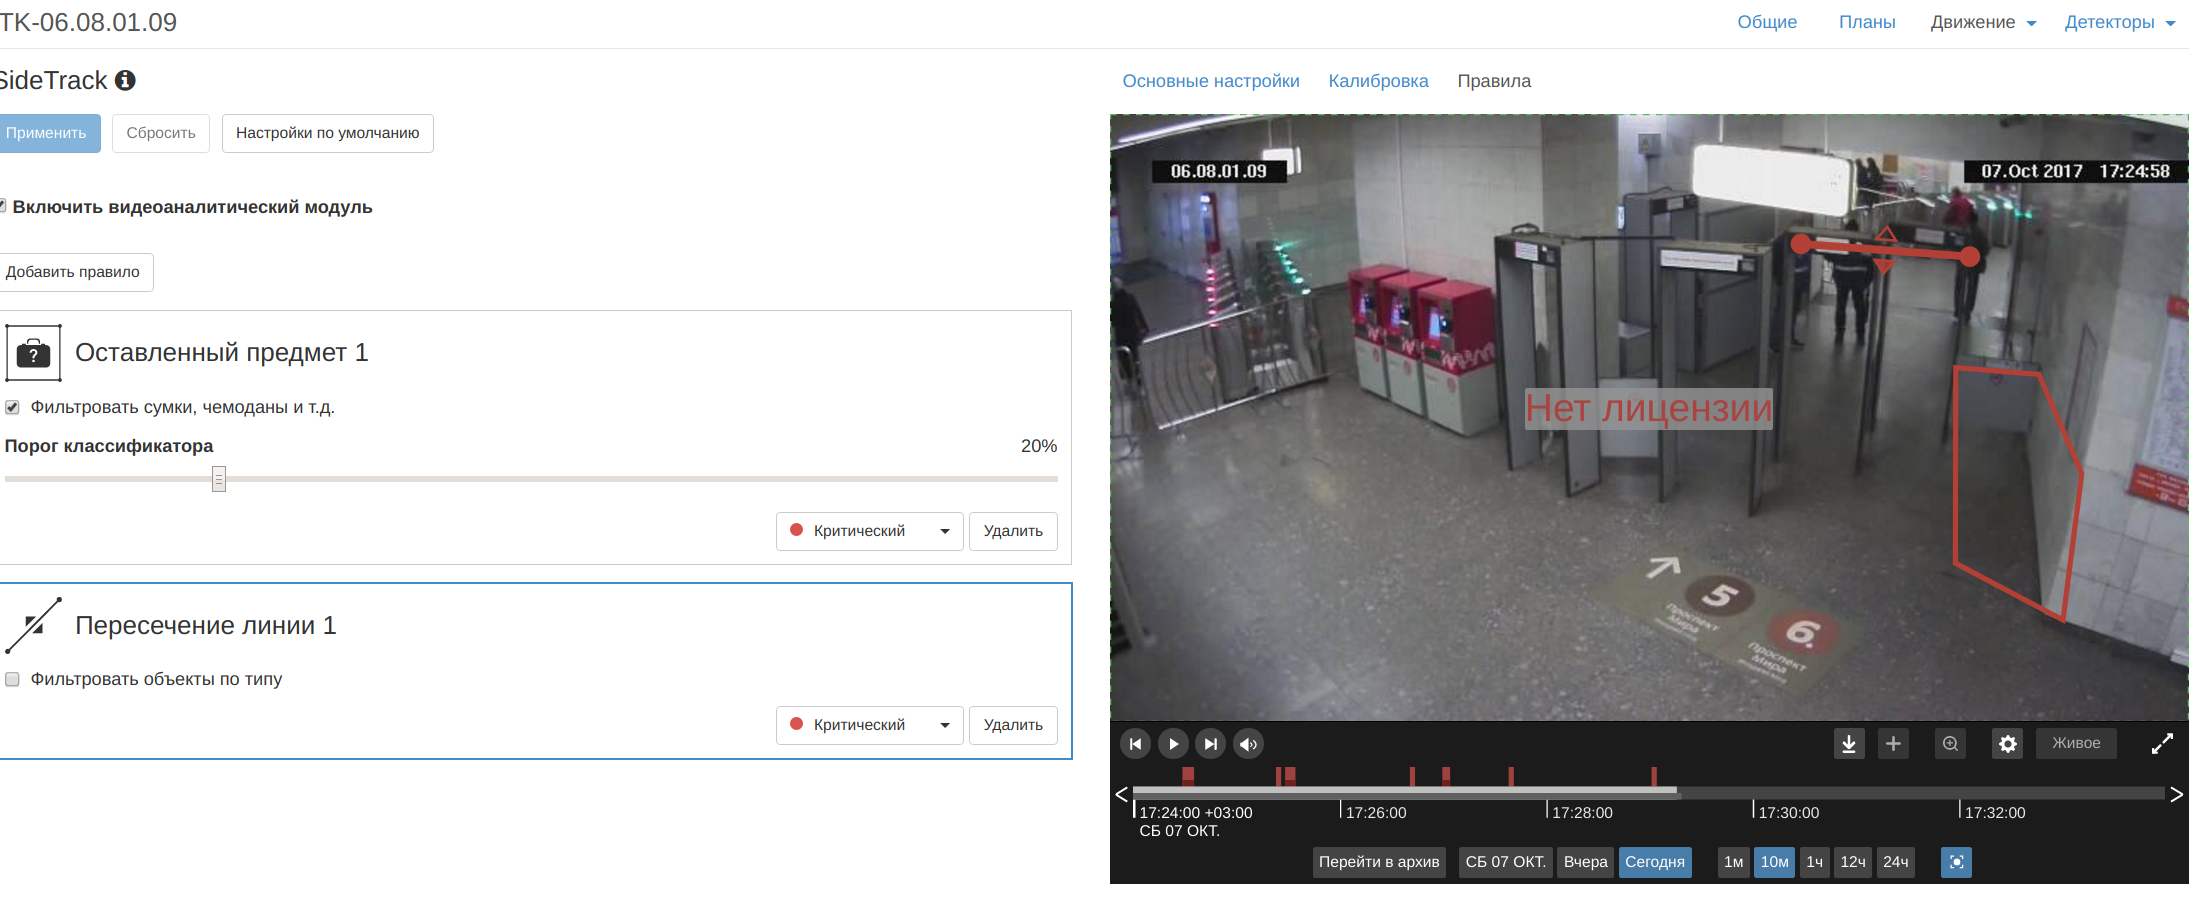Image resolution: width=2190 pixels, height=900 pixels.
Task: Open the Детекторы dropdown menu
Action: click(x=2120, y=22)
